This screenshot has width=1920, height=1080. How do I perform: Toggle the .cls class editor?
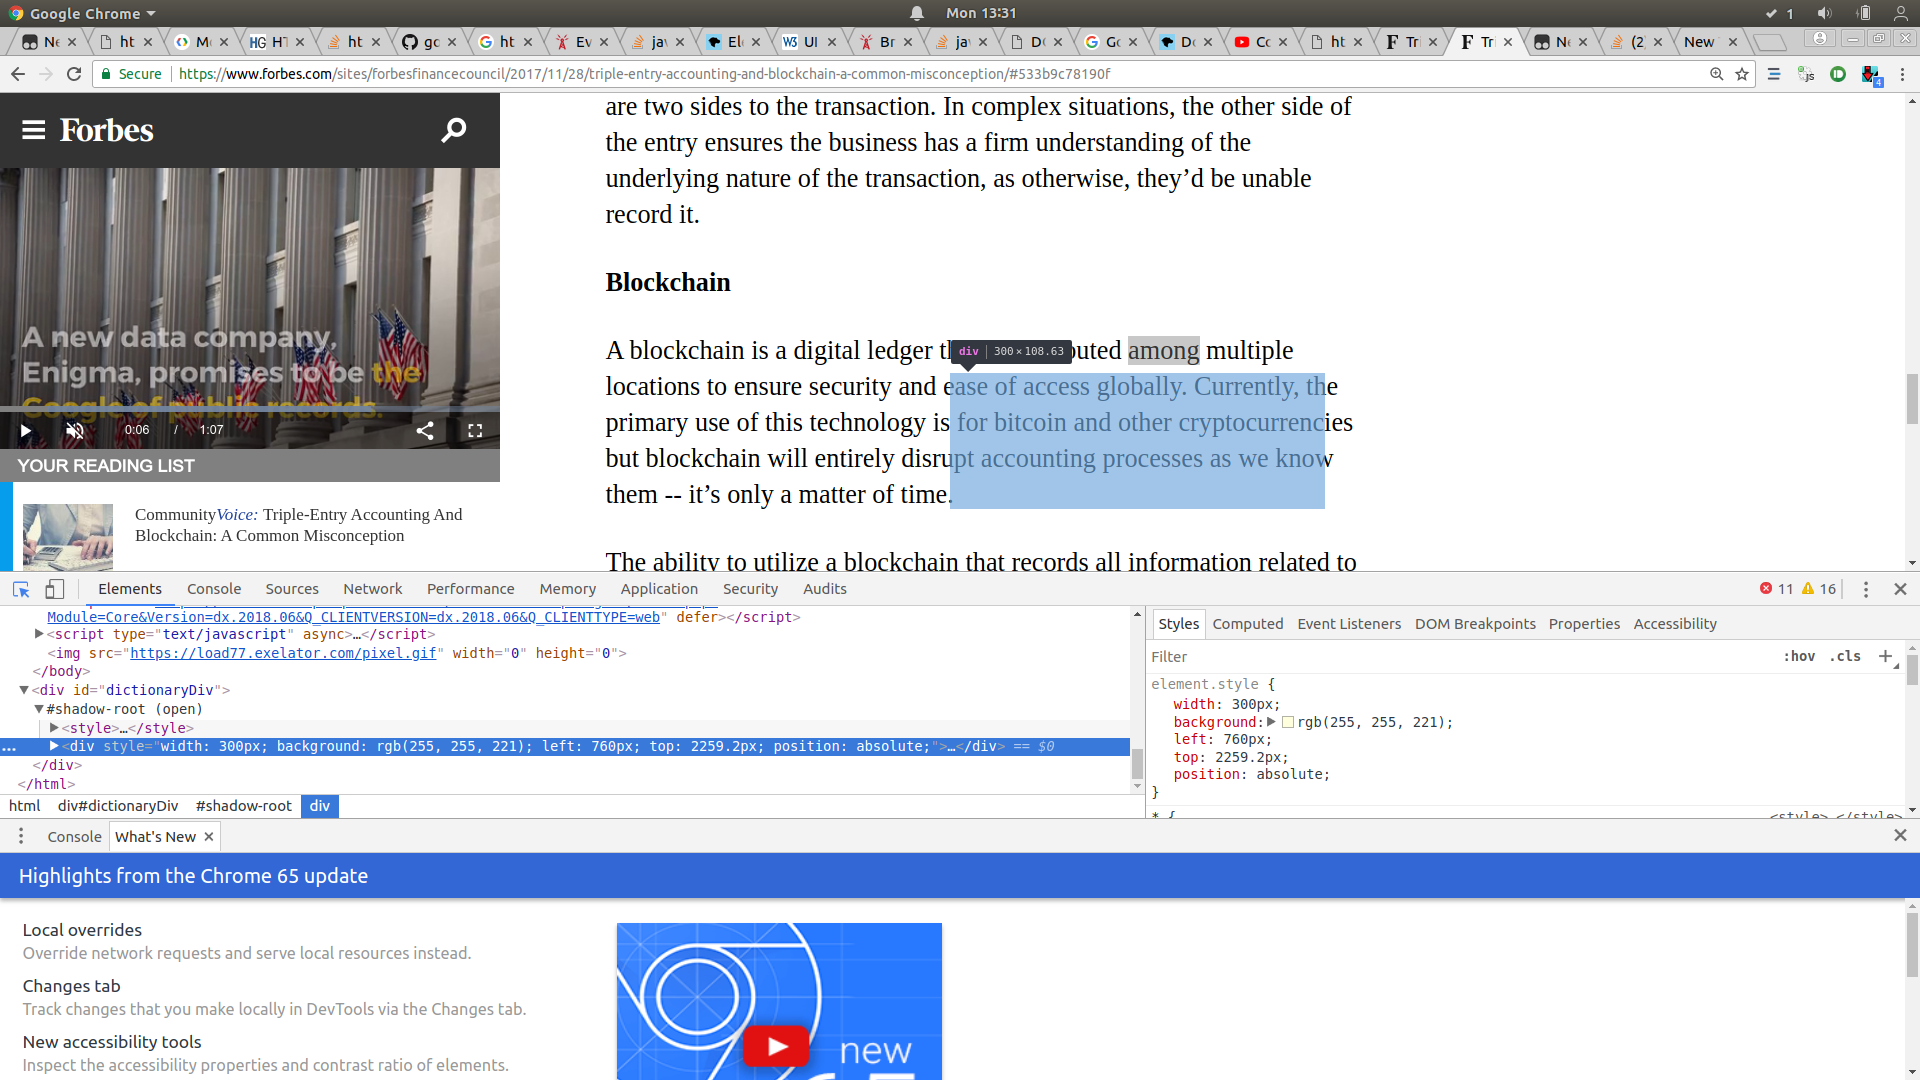pos(1845,657)
